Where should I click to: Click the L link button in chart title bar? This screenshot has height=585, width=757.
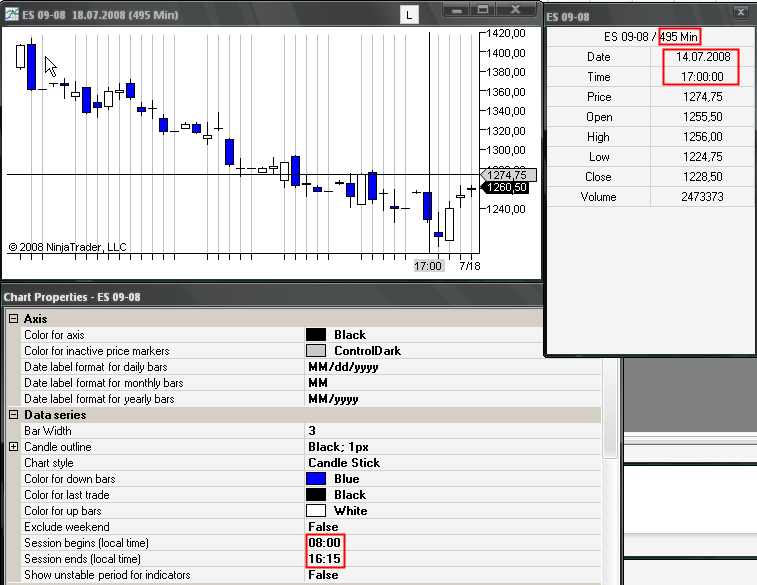point(409,15)
